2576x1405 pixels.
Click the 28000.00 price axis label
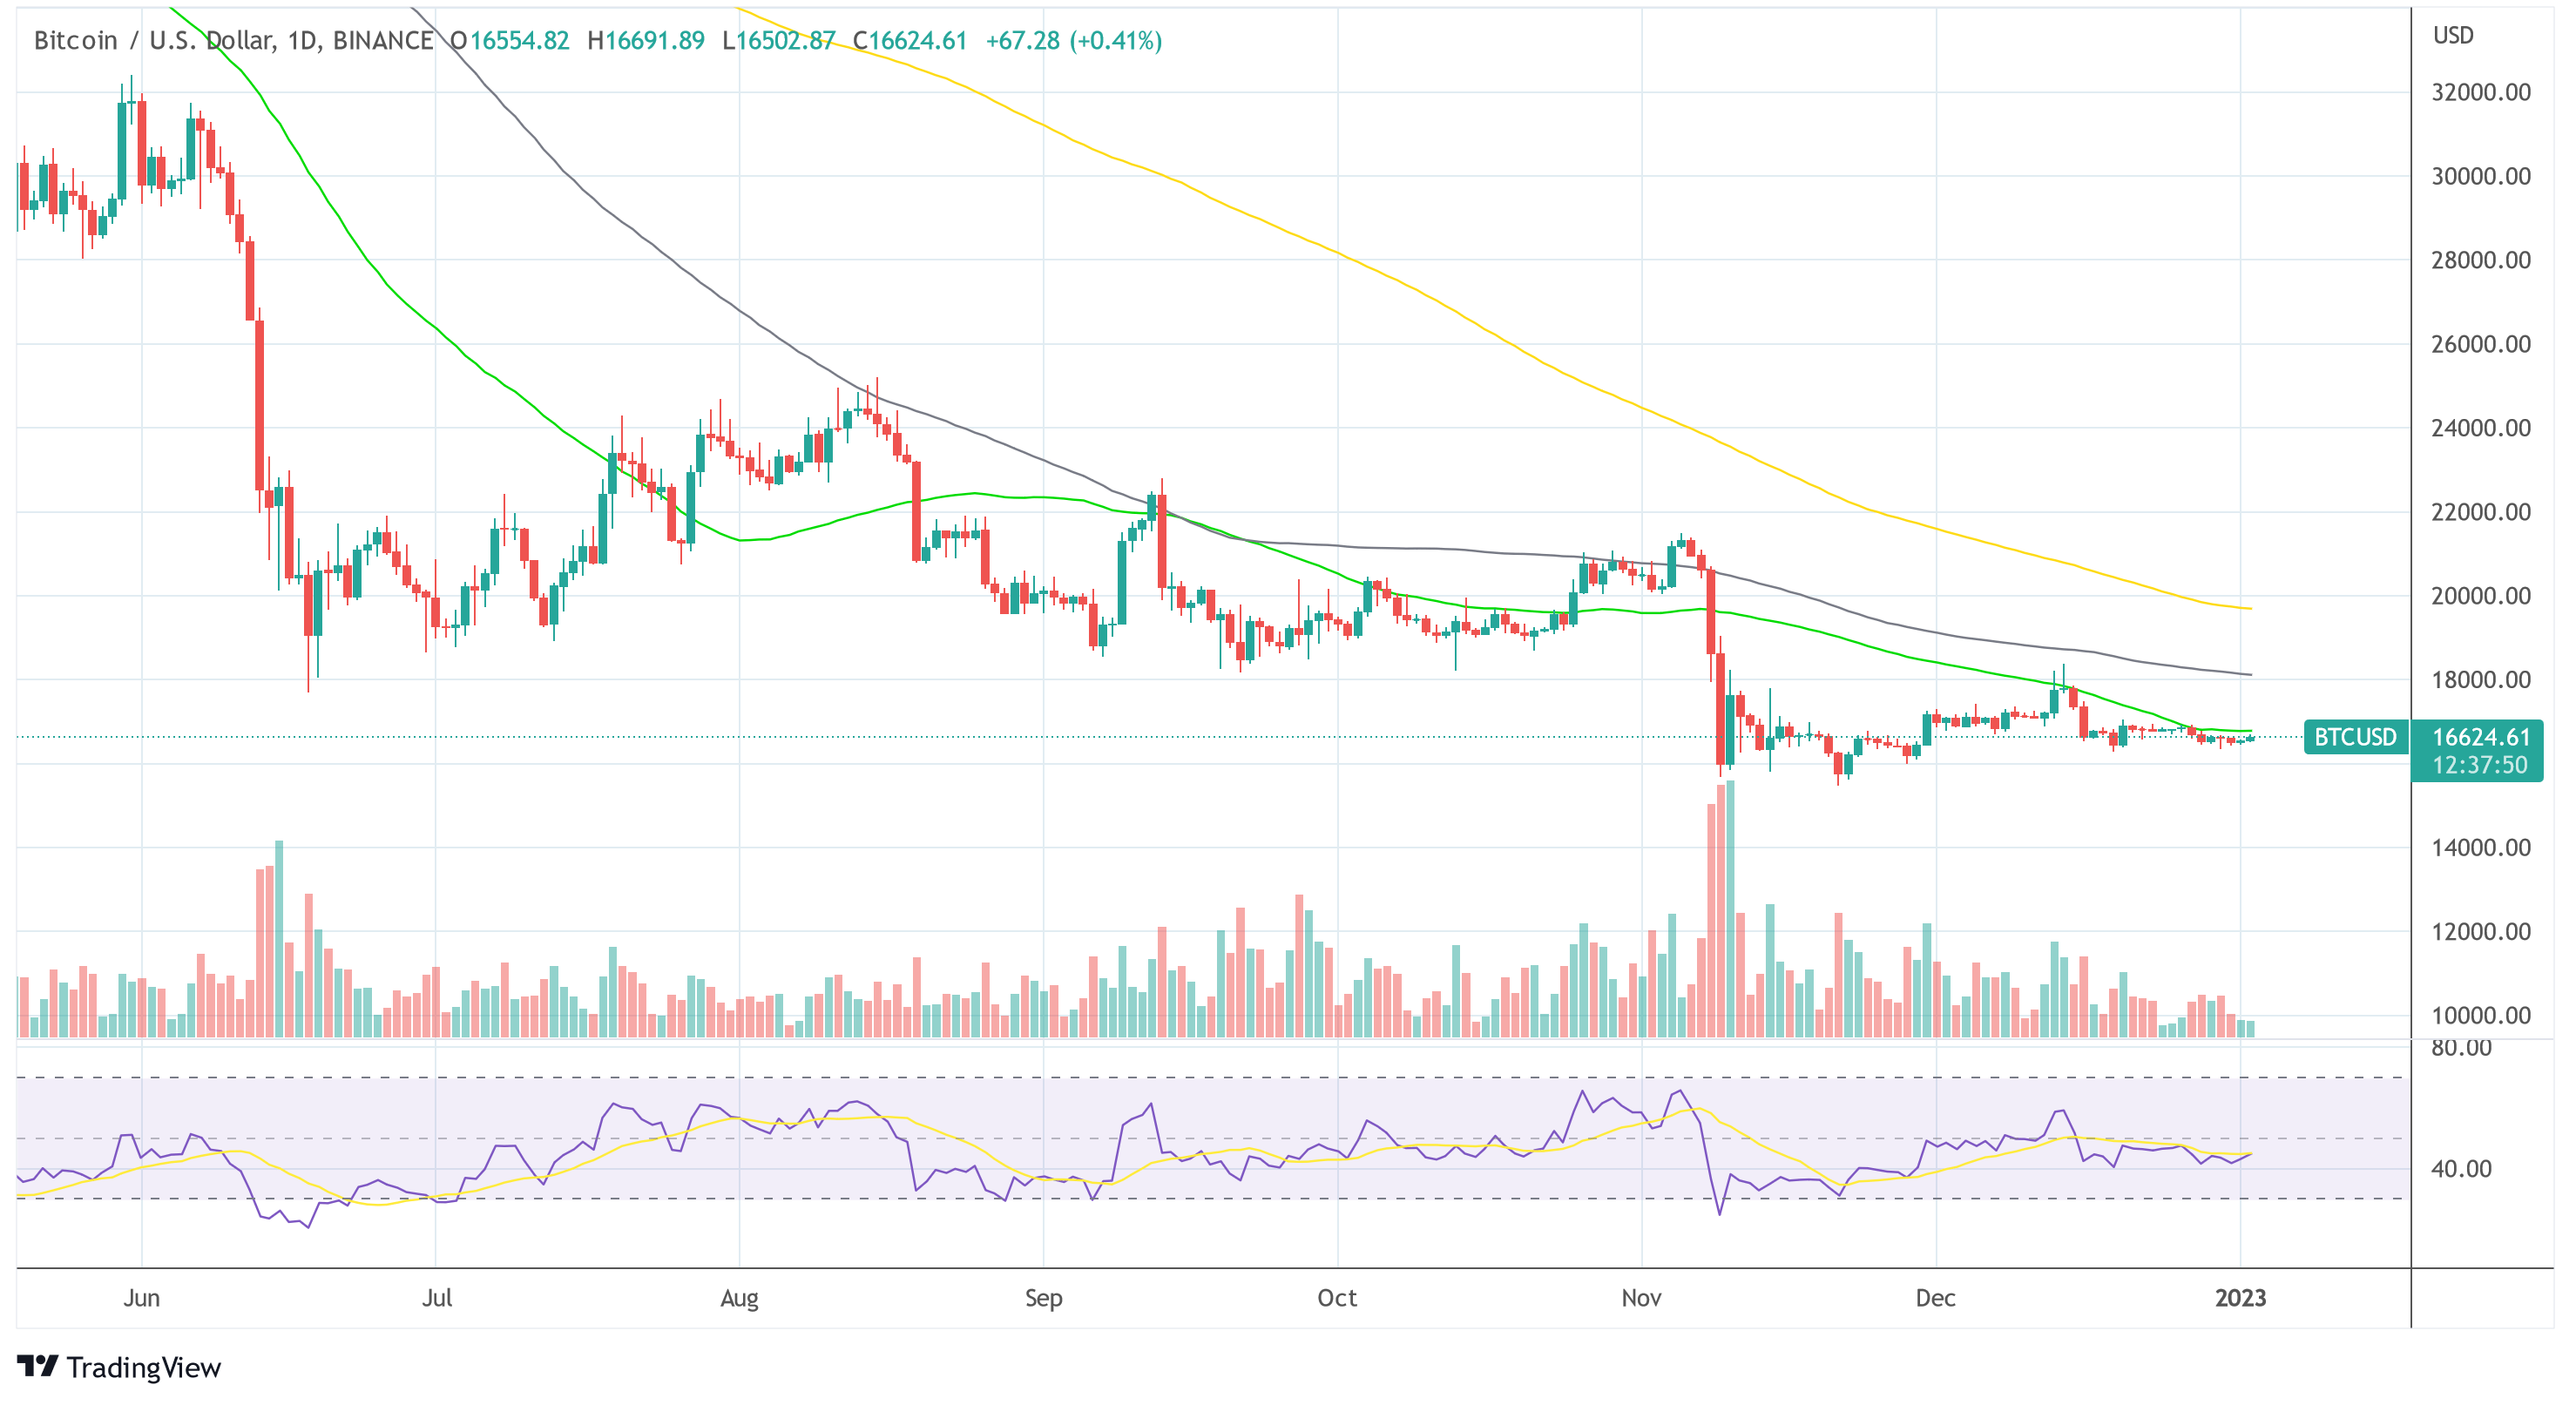[2481, 260]
